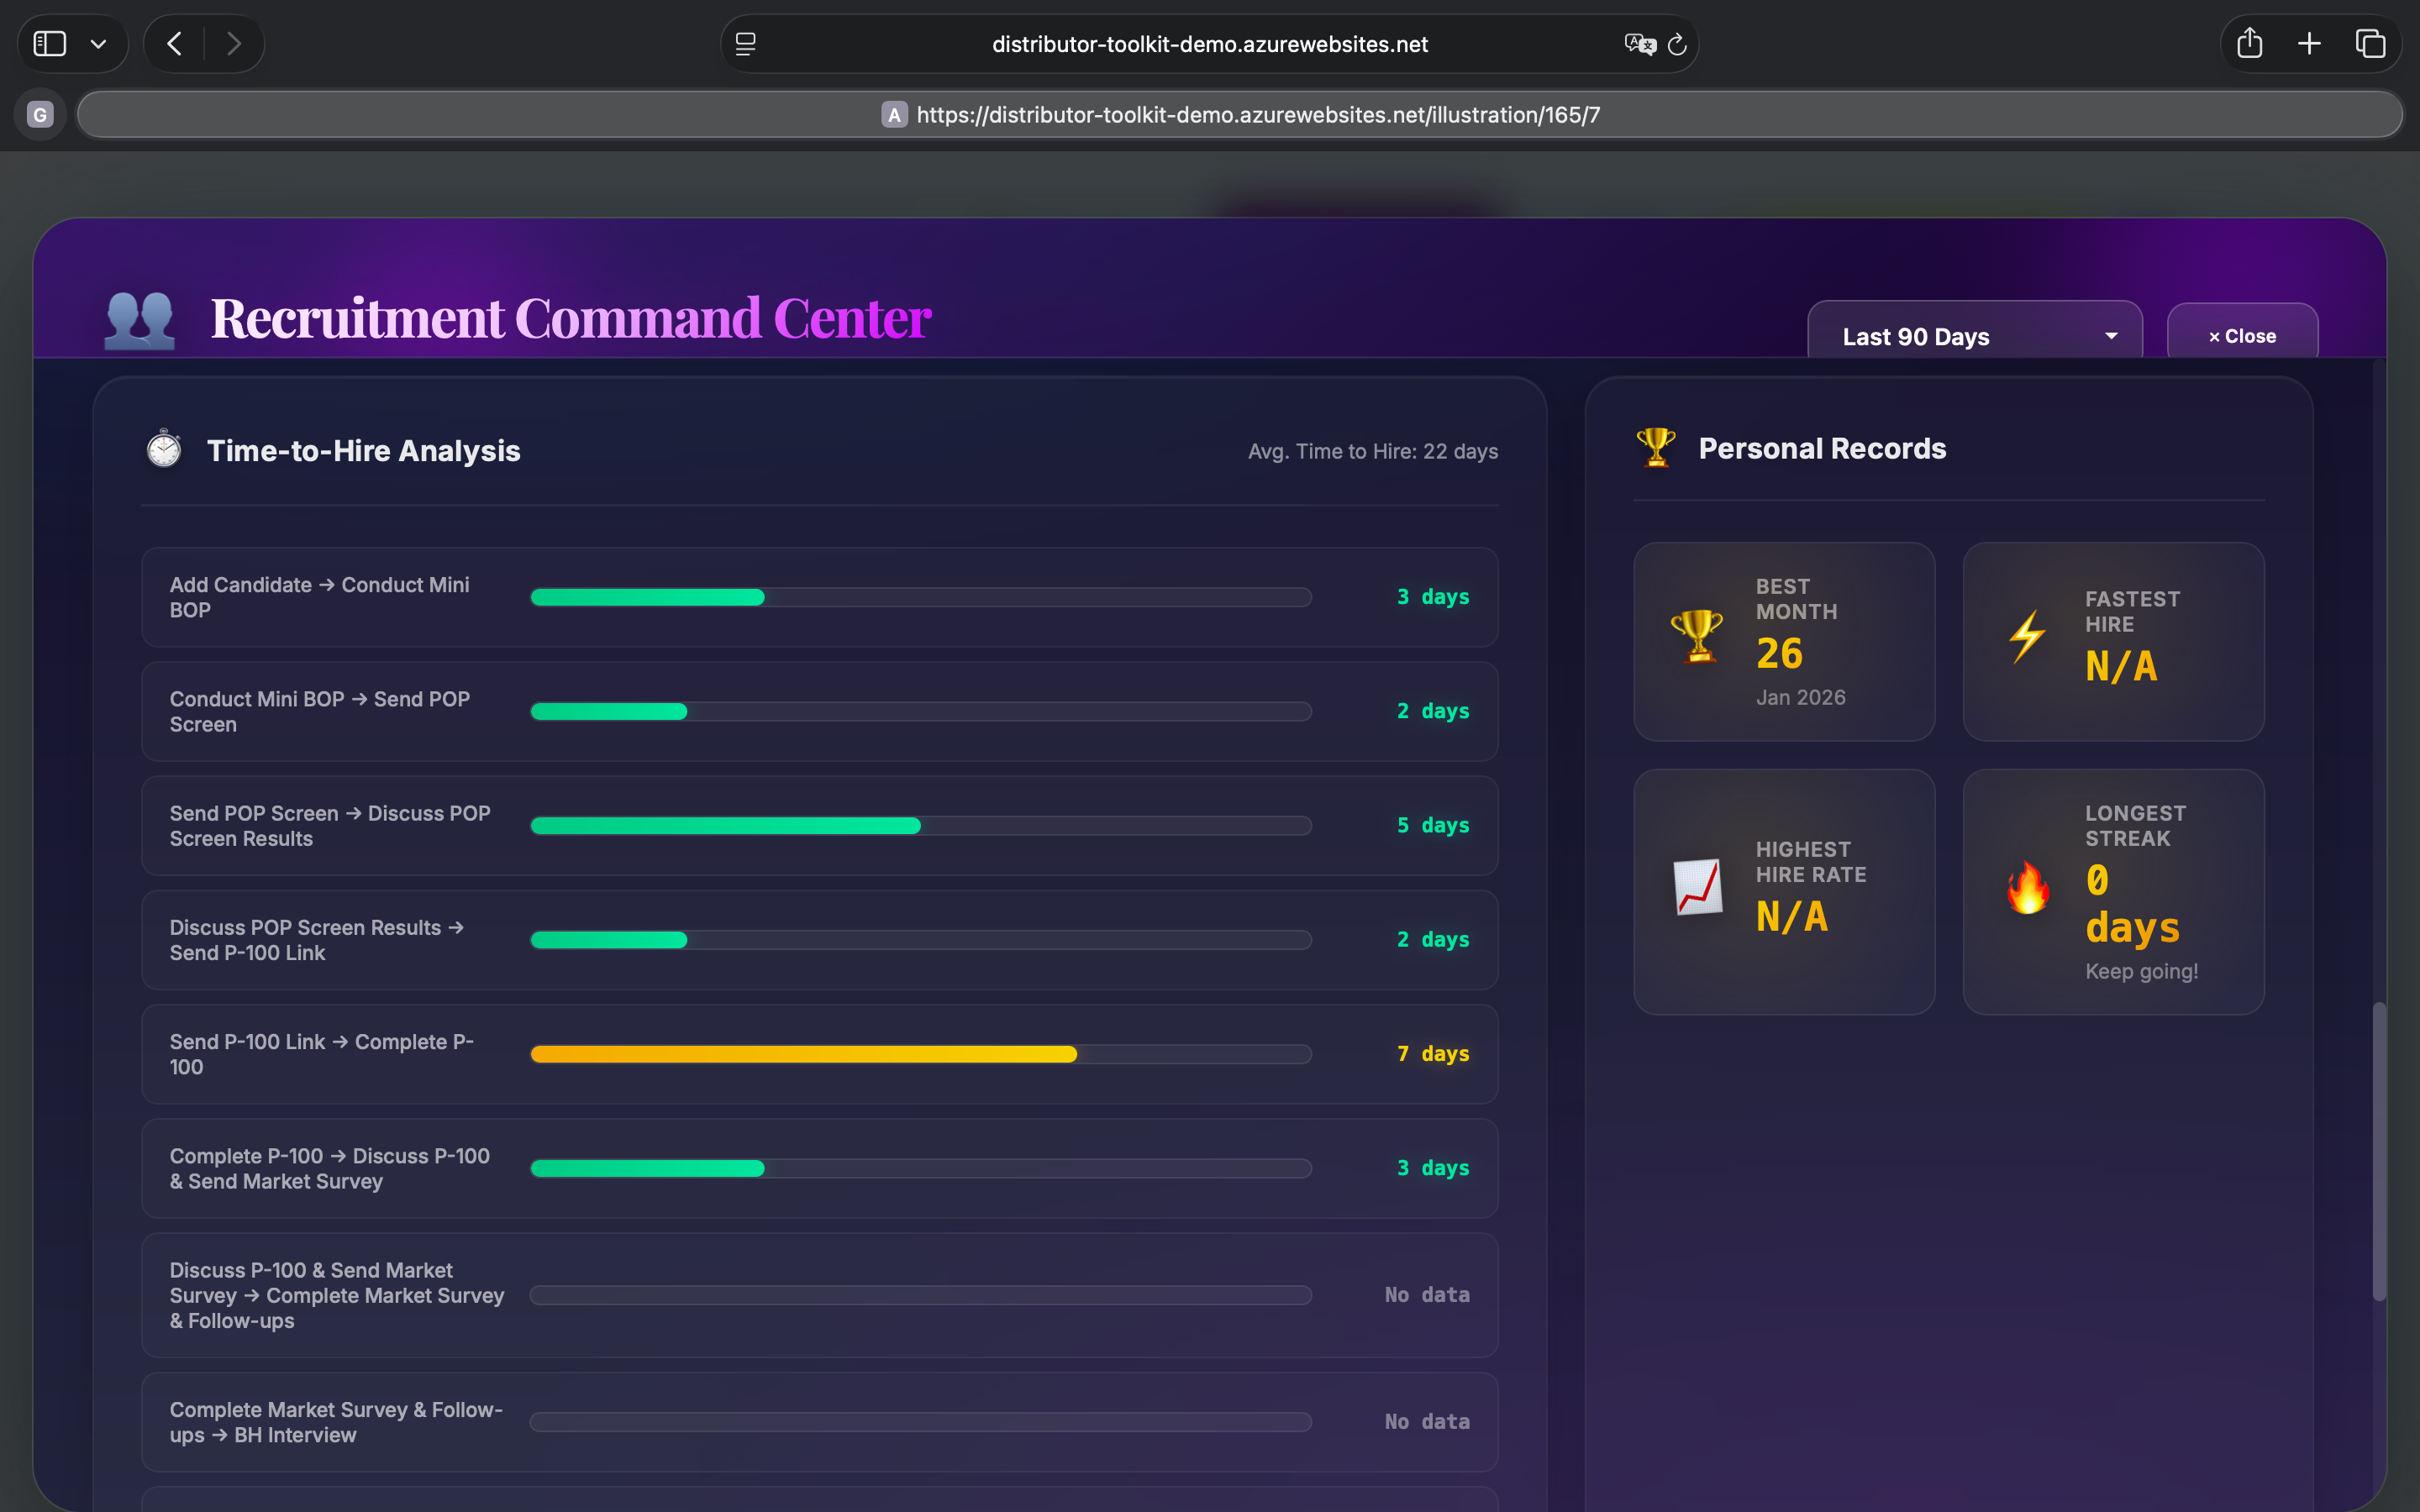The width and height of the screenshot is (2420, 1512).
Task: Click the back navigation arrow
Action: [x=173, y=43]
